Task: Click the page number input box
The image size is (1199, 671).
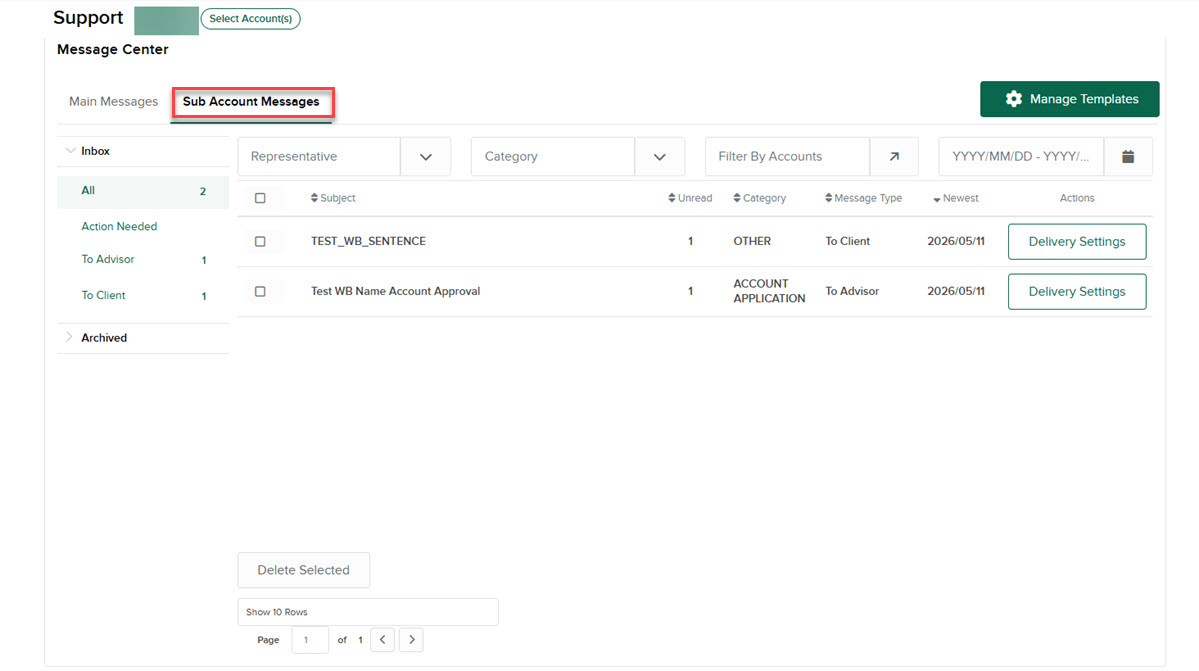Action: point(310,640)
